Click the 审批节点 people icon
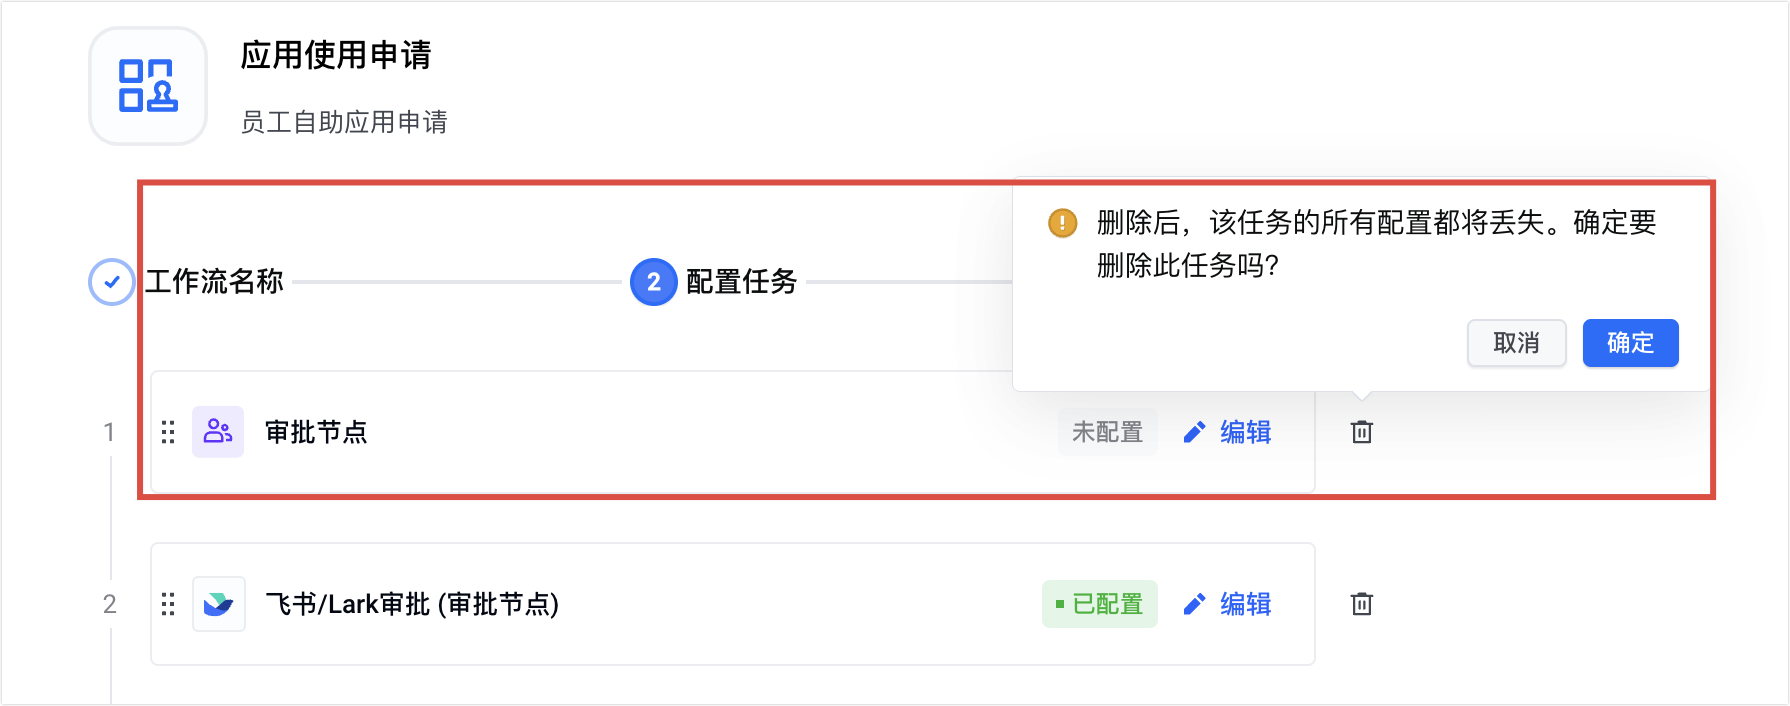Screen dimensions: 1790x706 click(x=218, y=432)
